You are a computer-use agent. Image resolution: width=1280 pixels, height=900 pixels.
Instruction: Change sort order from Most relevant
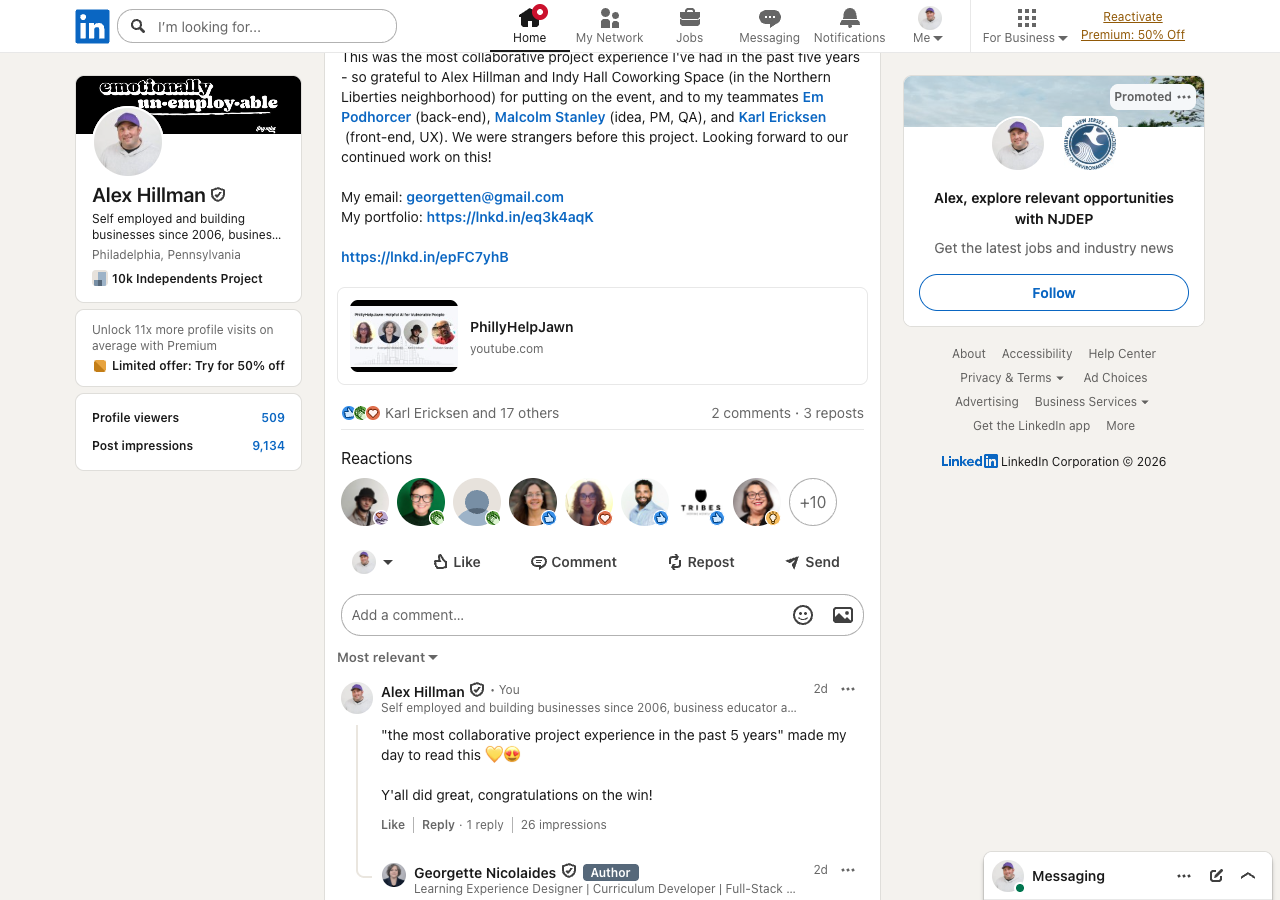[387, 657]
